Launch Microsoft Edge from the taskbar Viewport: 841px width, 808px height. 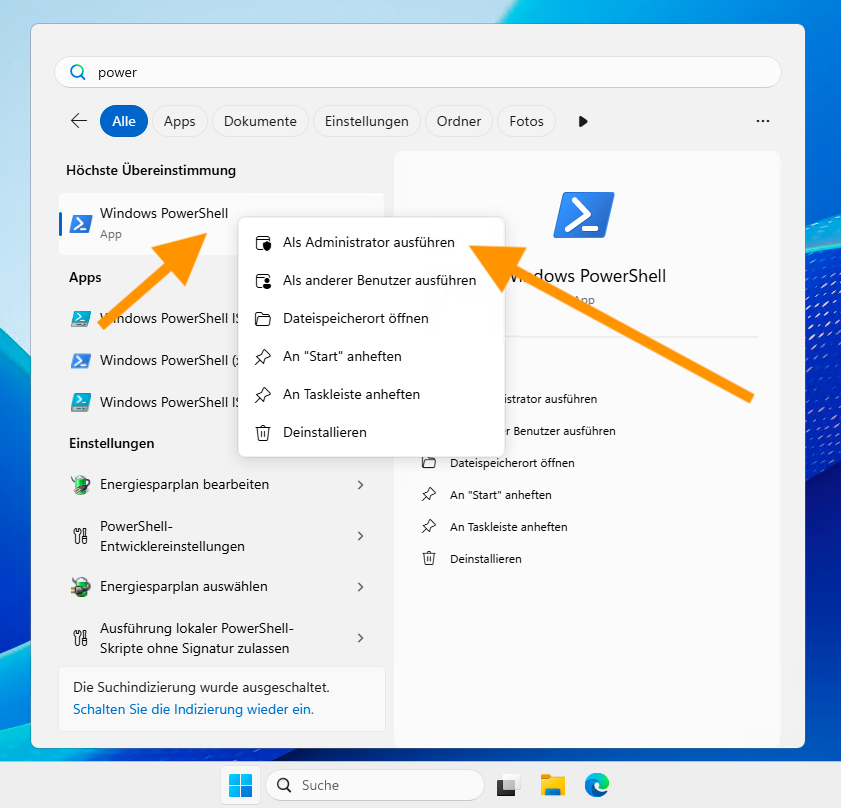(x=598, y=785)
